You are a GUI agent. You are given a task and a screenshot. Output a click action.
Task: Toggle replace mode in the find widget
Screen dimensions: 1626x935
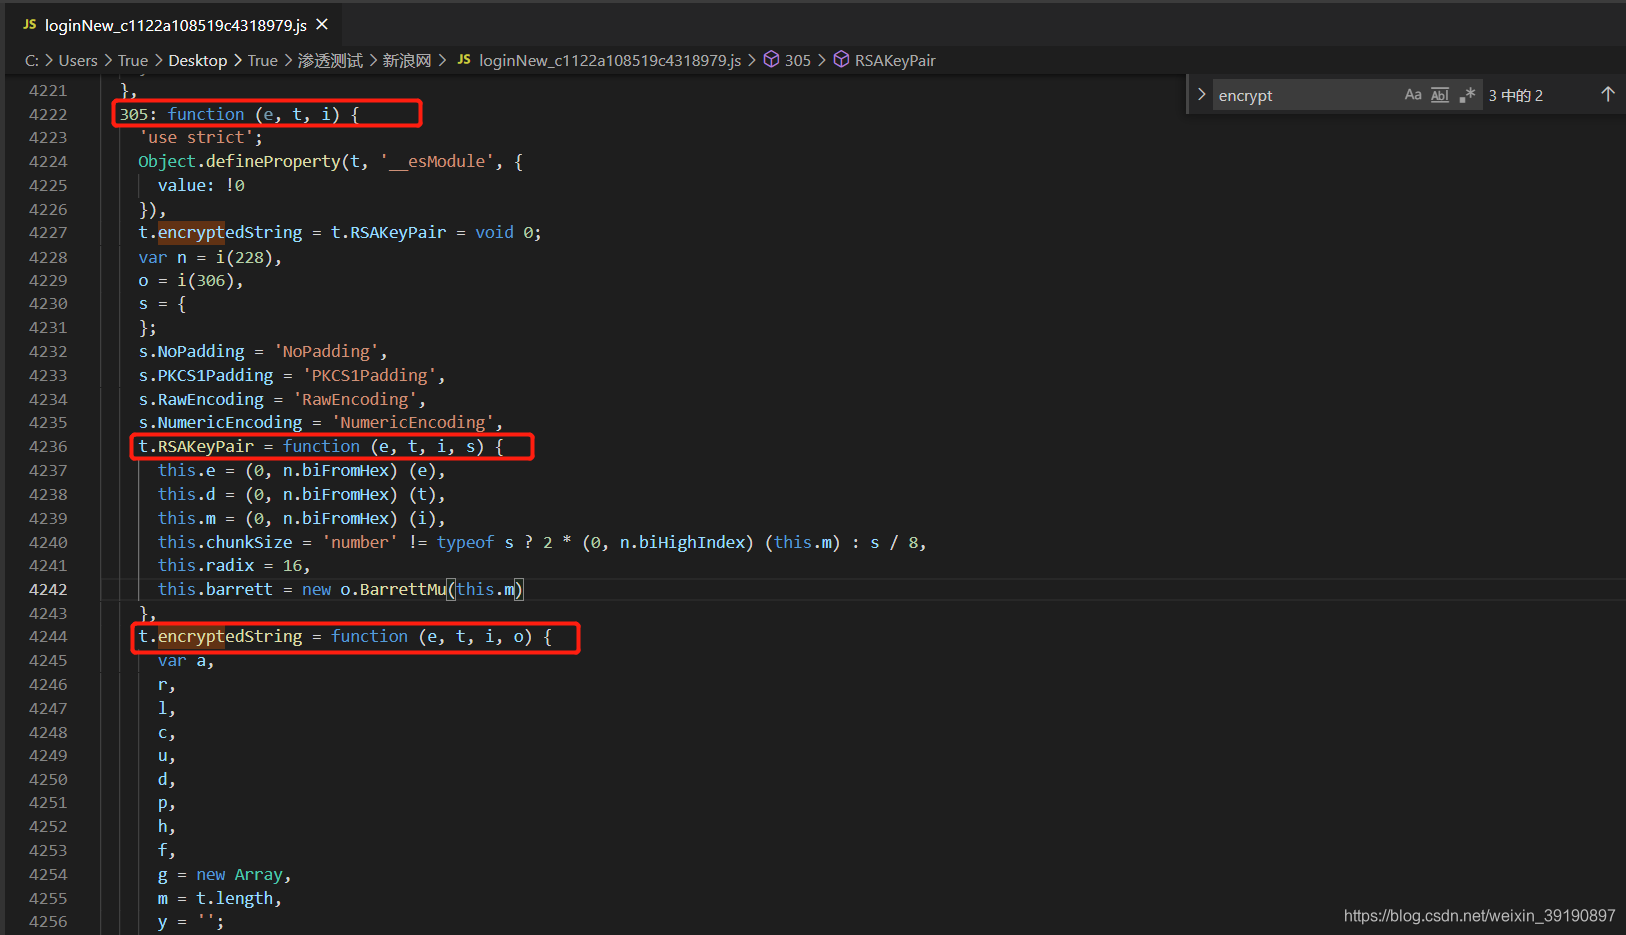[1201, 95]
